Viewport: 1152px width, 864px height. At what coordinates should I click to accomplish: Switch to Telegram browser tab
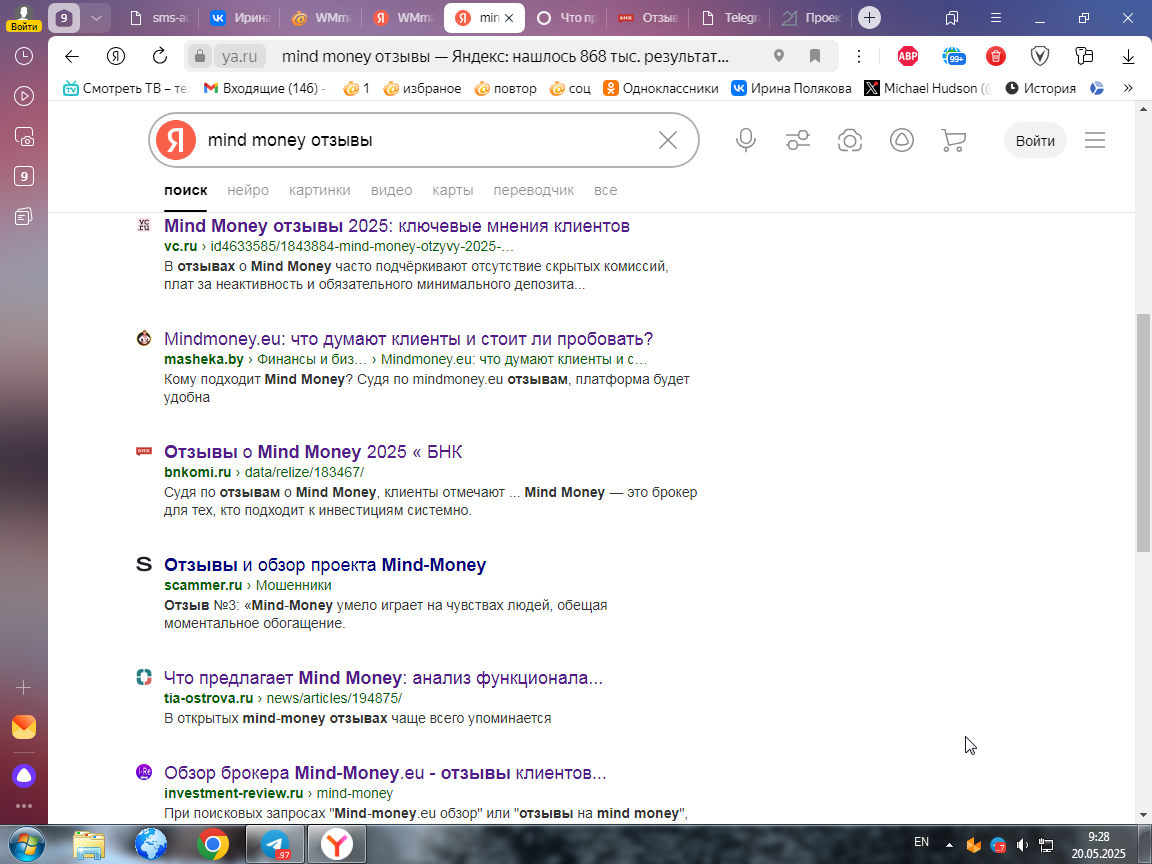click(730, 18)
